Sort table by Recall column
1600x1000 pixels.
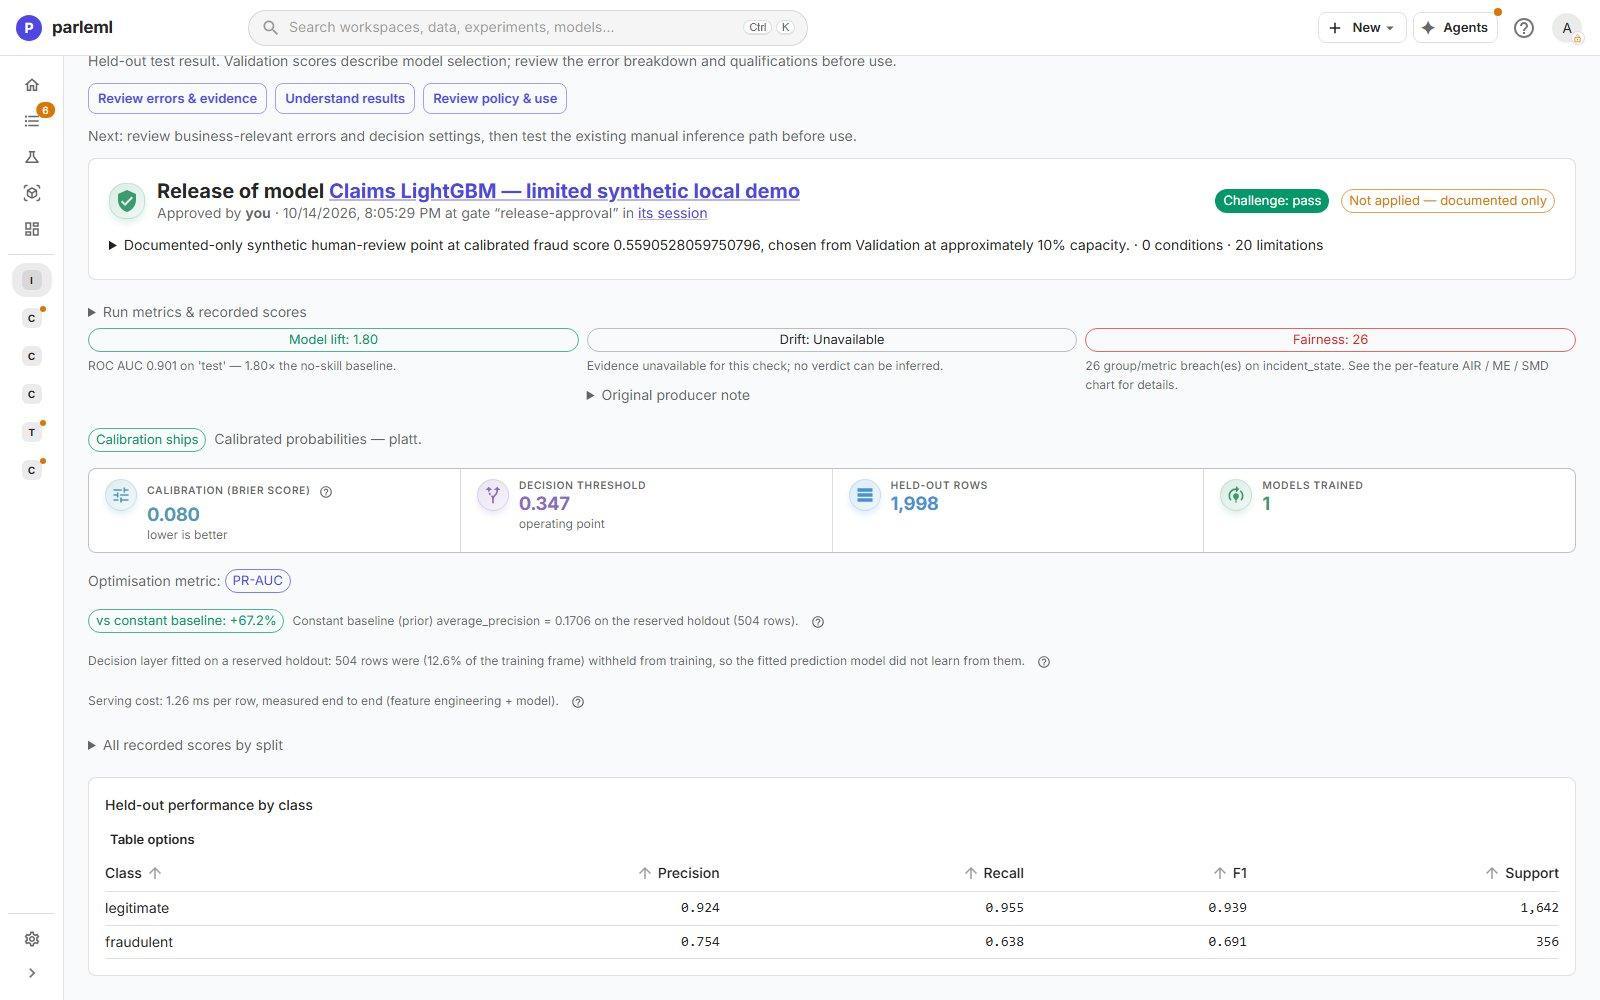pos(994,873)
